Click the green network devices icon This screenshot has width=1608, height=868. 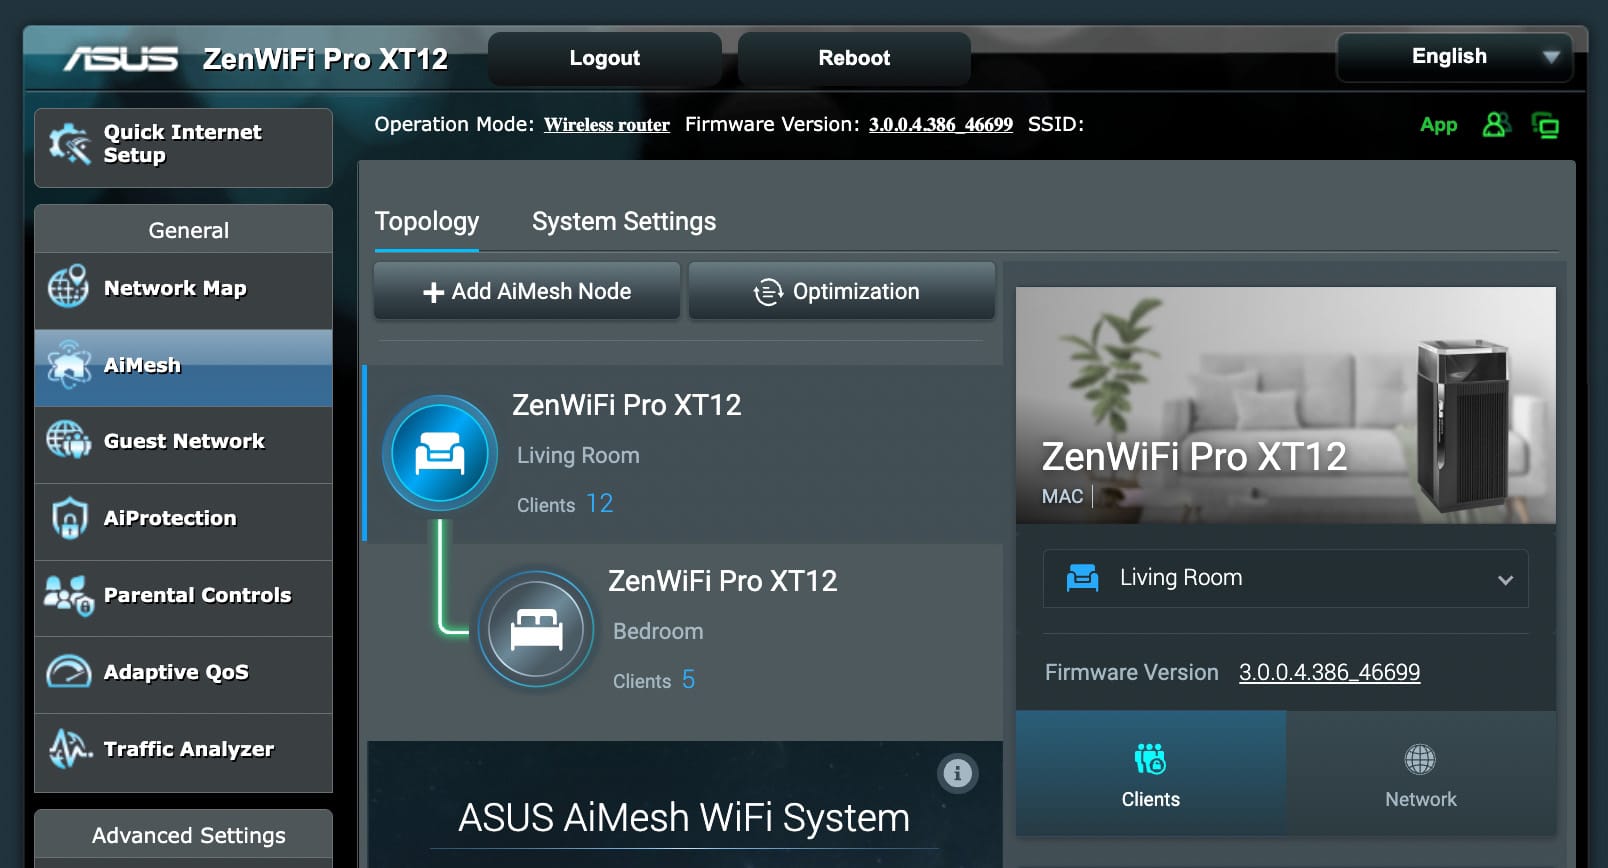[1545, 126]
